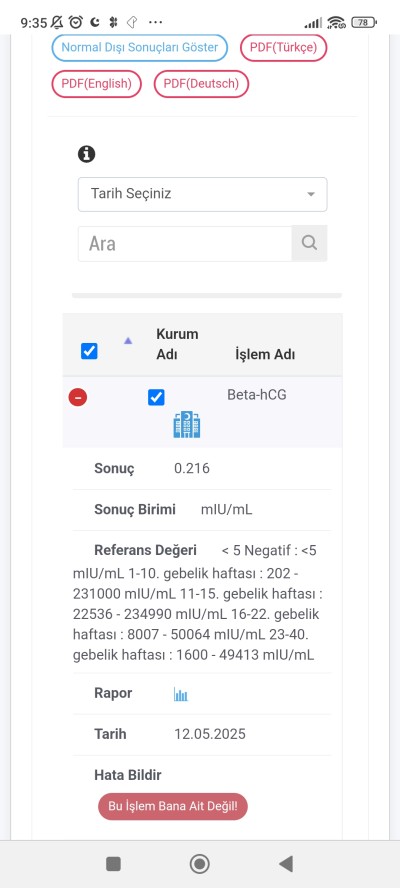Open the Tarih Seçiniz dropdown
Image resolution: width=400 pixels, height=888 pixels.
click(x=202, y=194)
